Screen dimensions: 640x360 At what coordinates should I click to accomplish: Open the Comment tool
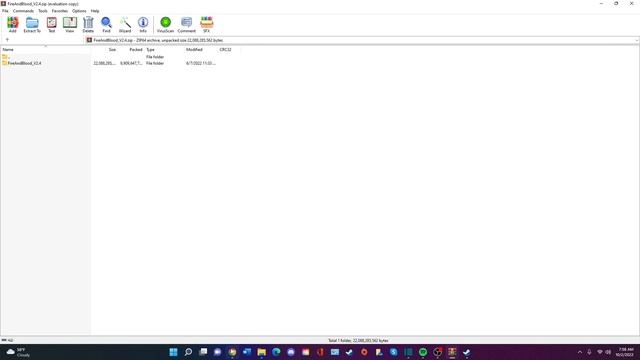pyautogui.click(x=187, y=24)
